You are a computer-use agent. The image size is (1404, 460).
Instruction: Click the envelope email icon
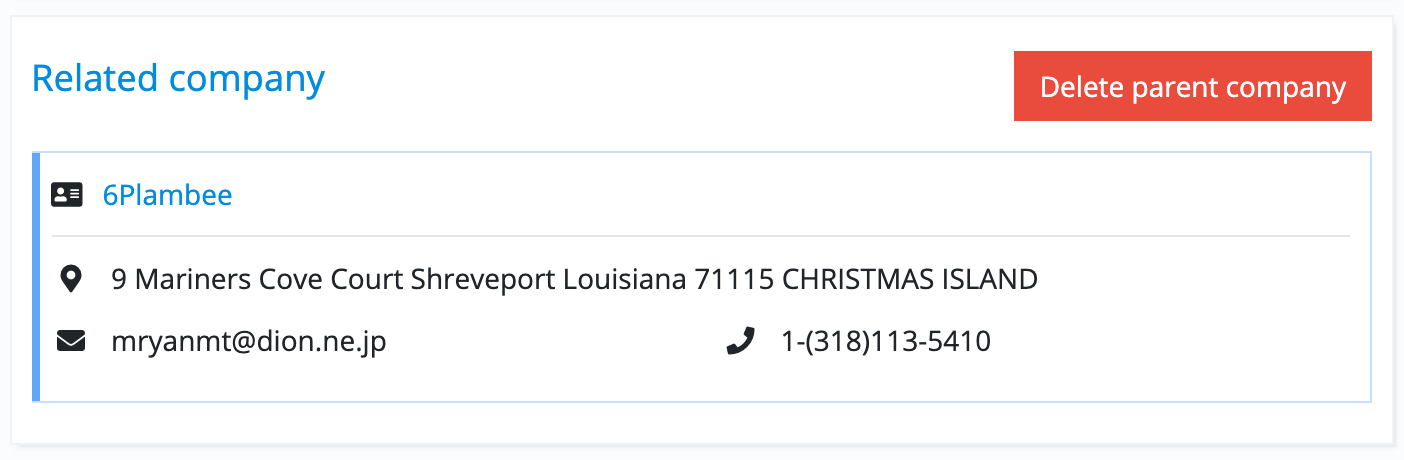70,343
